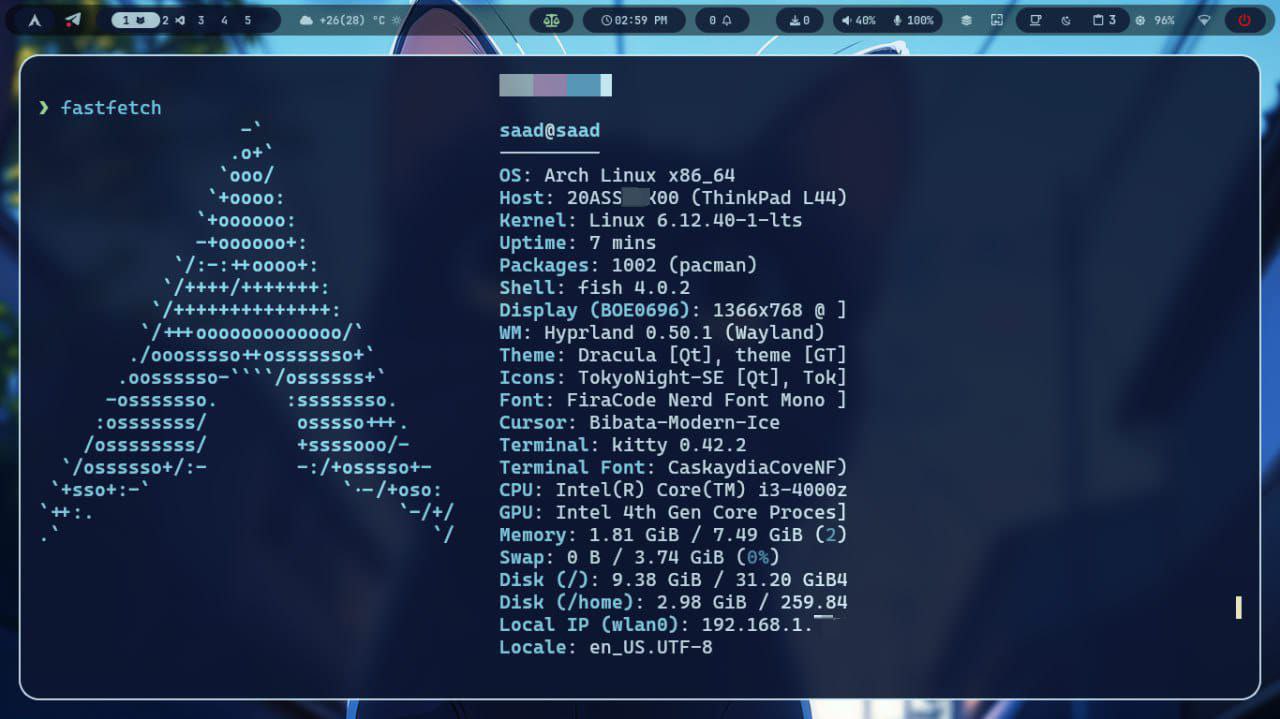
Task: Open the 02:59 PM clock module
Action: click(x=634, y=20)
